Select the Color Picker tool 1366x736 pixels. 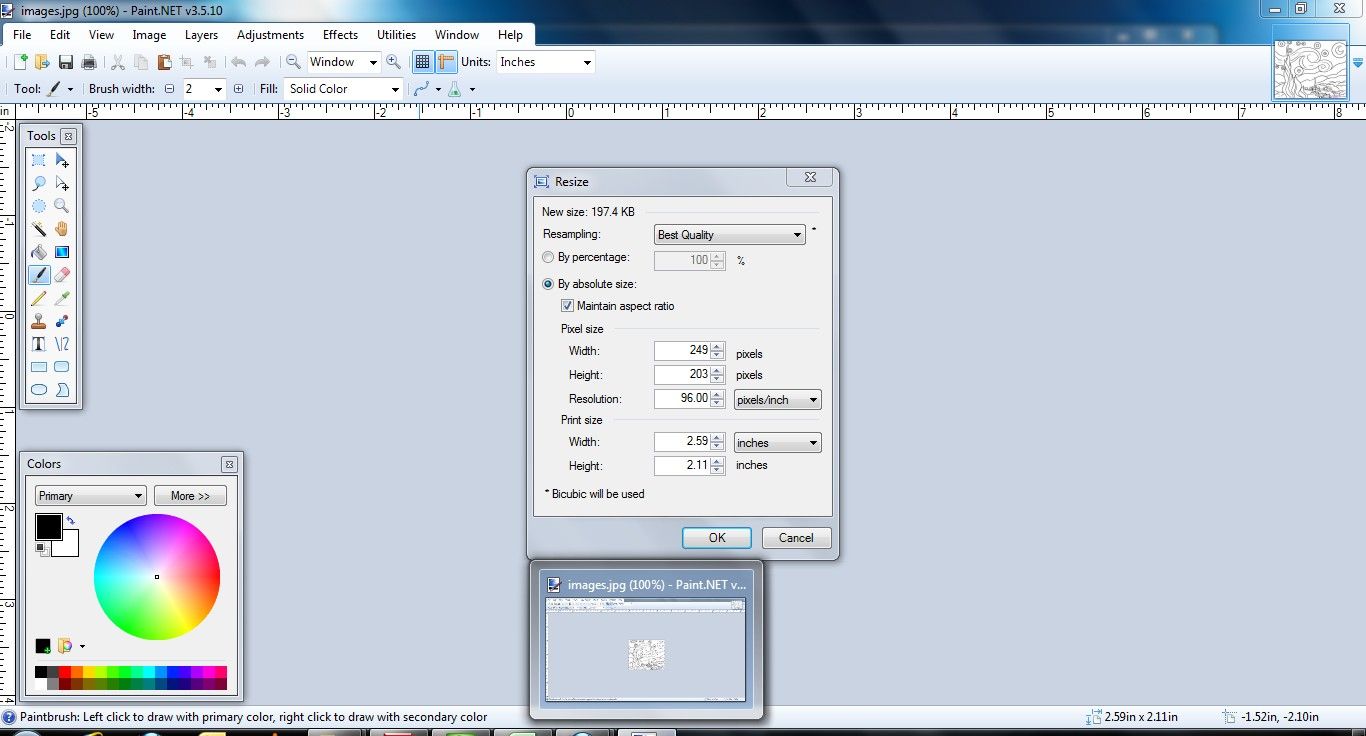[x=62, y=298]
